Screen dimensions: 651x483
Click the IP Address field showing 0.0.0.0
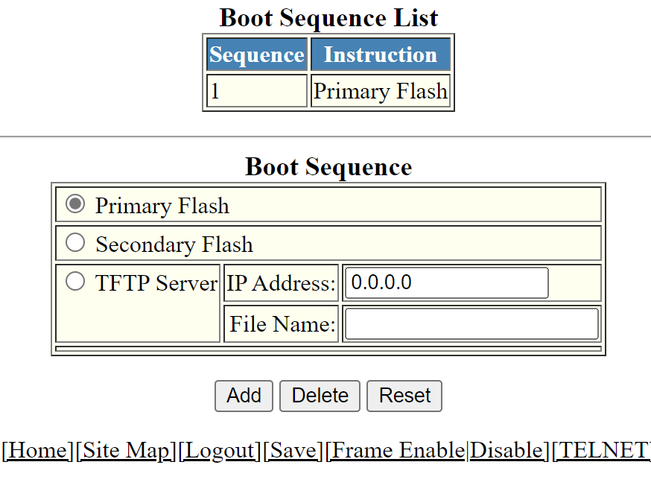[446, 283]
